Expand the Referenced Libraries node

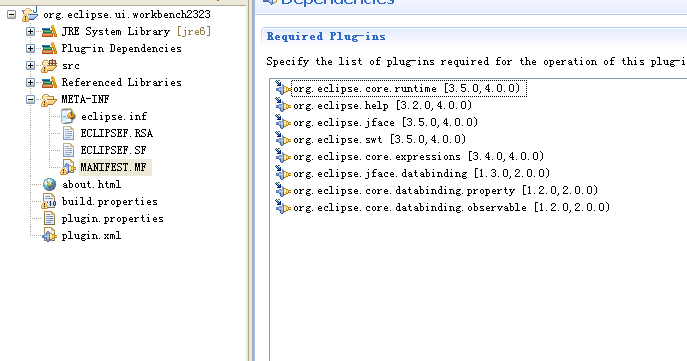(x=30, y=83)
